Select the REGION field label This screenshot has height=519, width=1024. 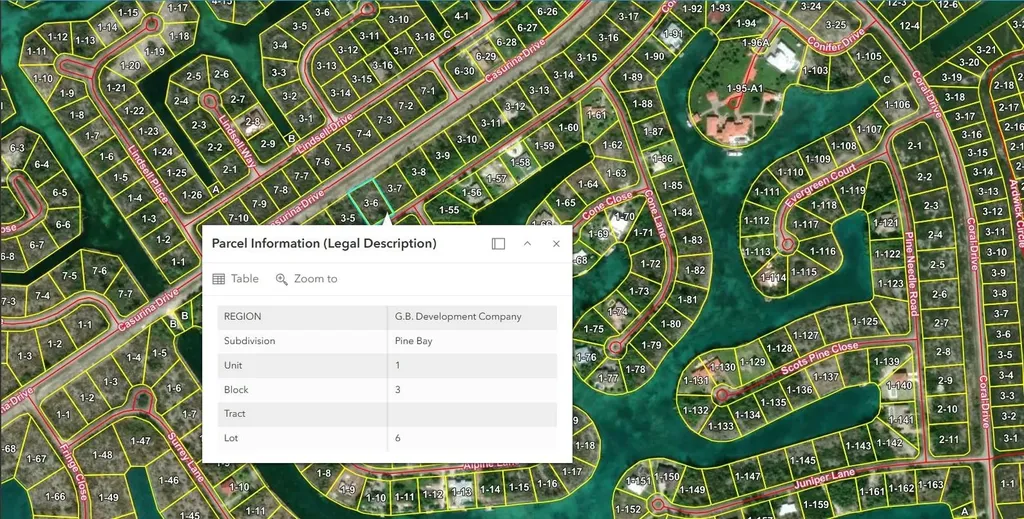[242, 317]
